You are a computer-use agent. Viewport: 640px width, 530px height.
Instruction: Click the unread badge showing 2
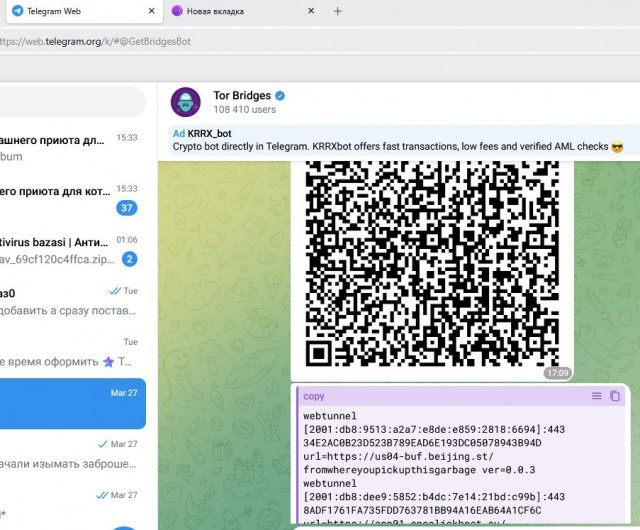point(130,259)
